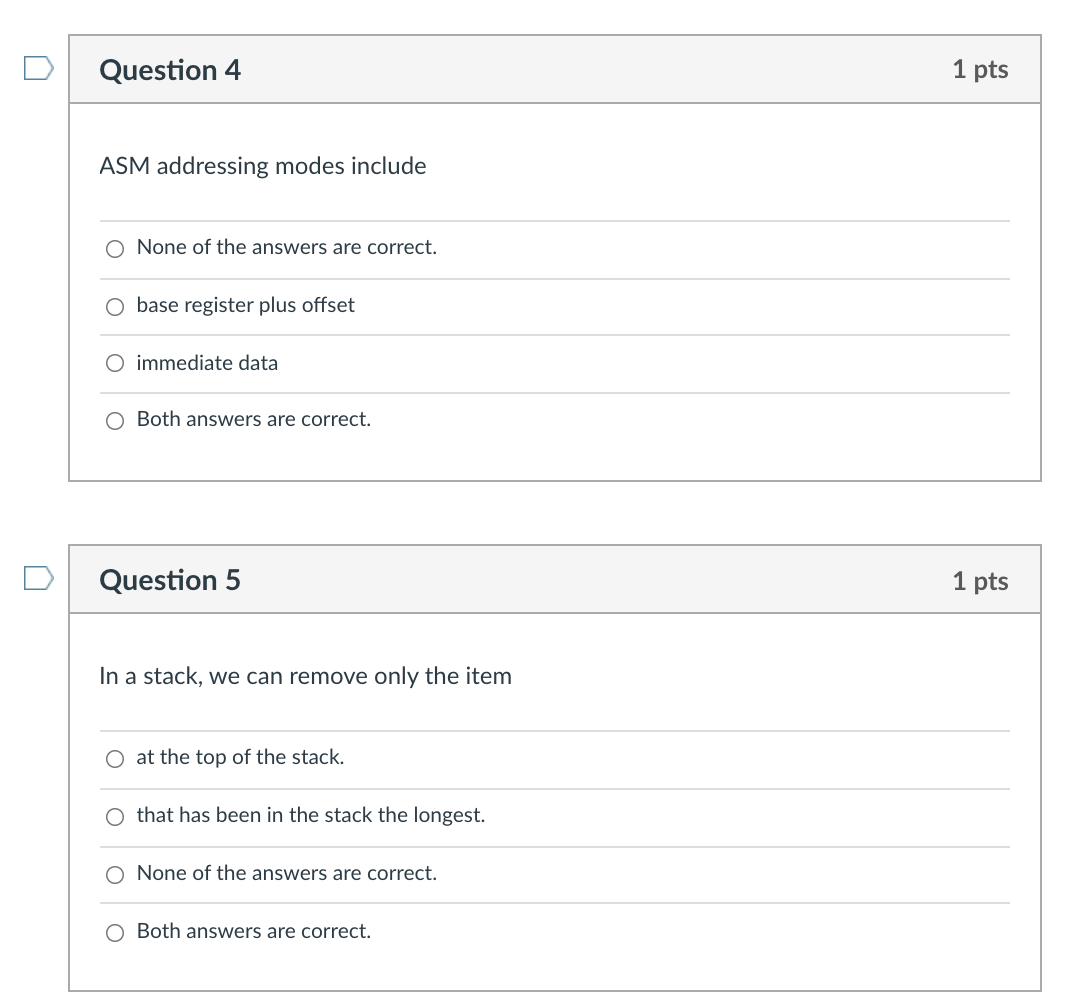Select "immediate data"
The image size is (1084, 1006).
point(115,363)
